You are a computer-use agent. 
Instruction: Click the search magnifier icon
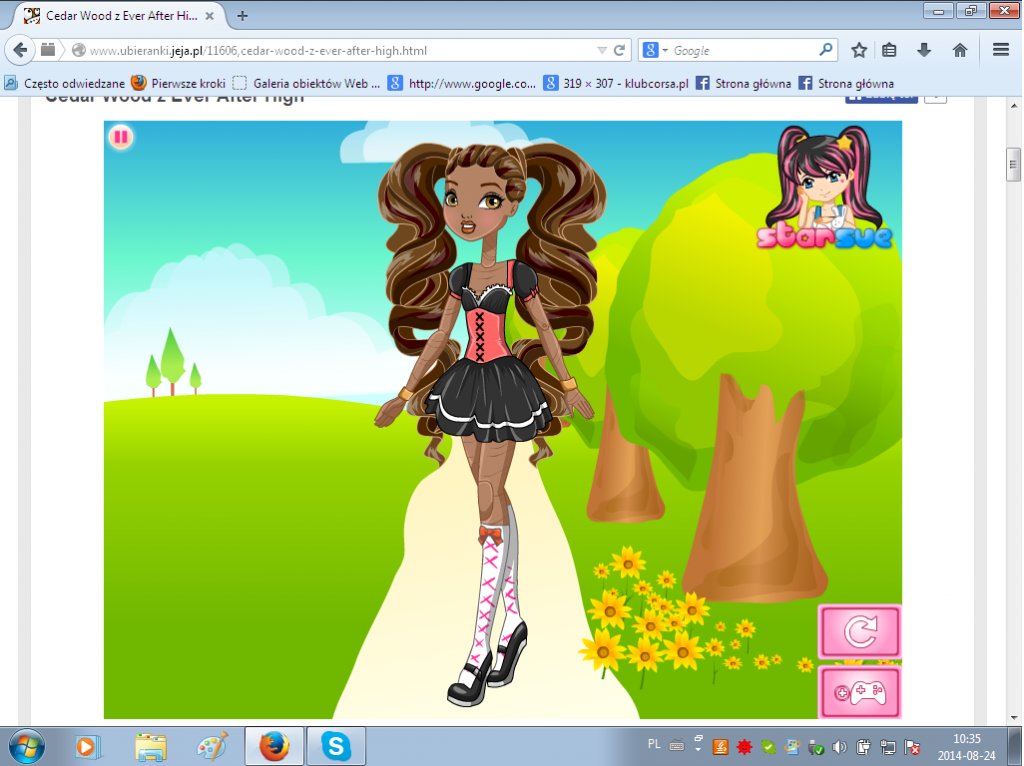[x=825, y=50]
